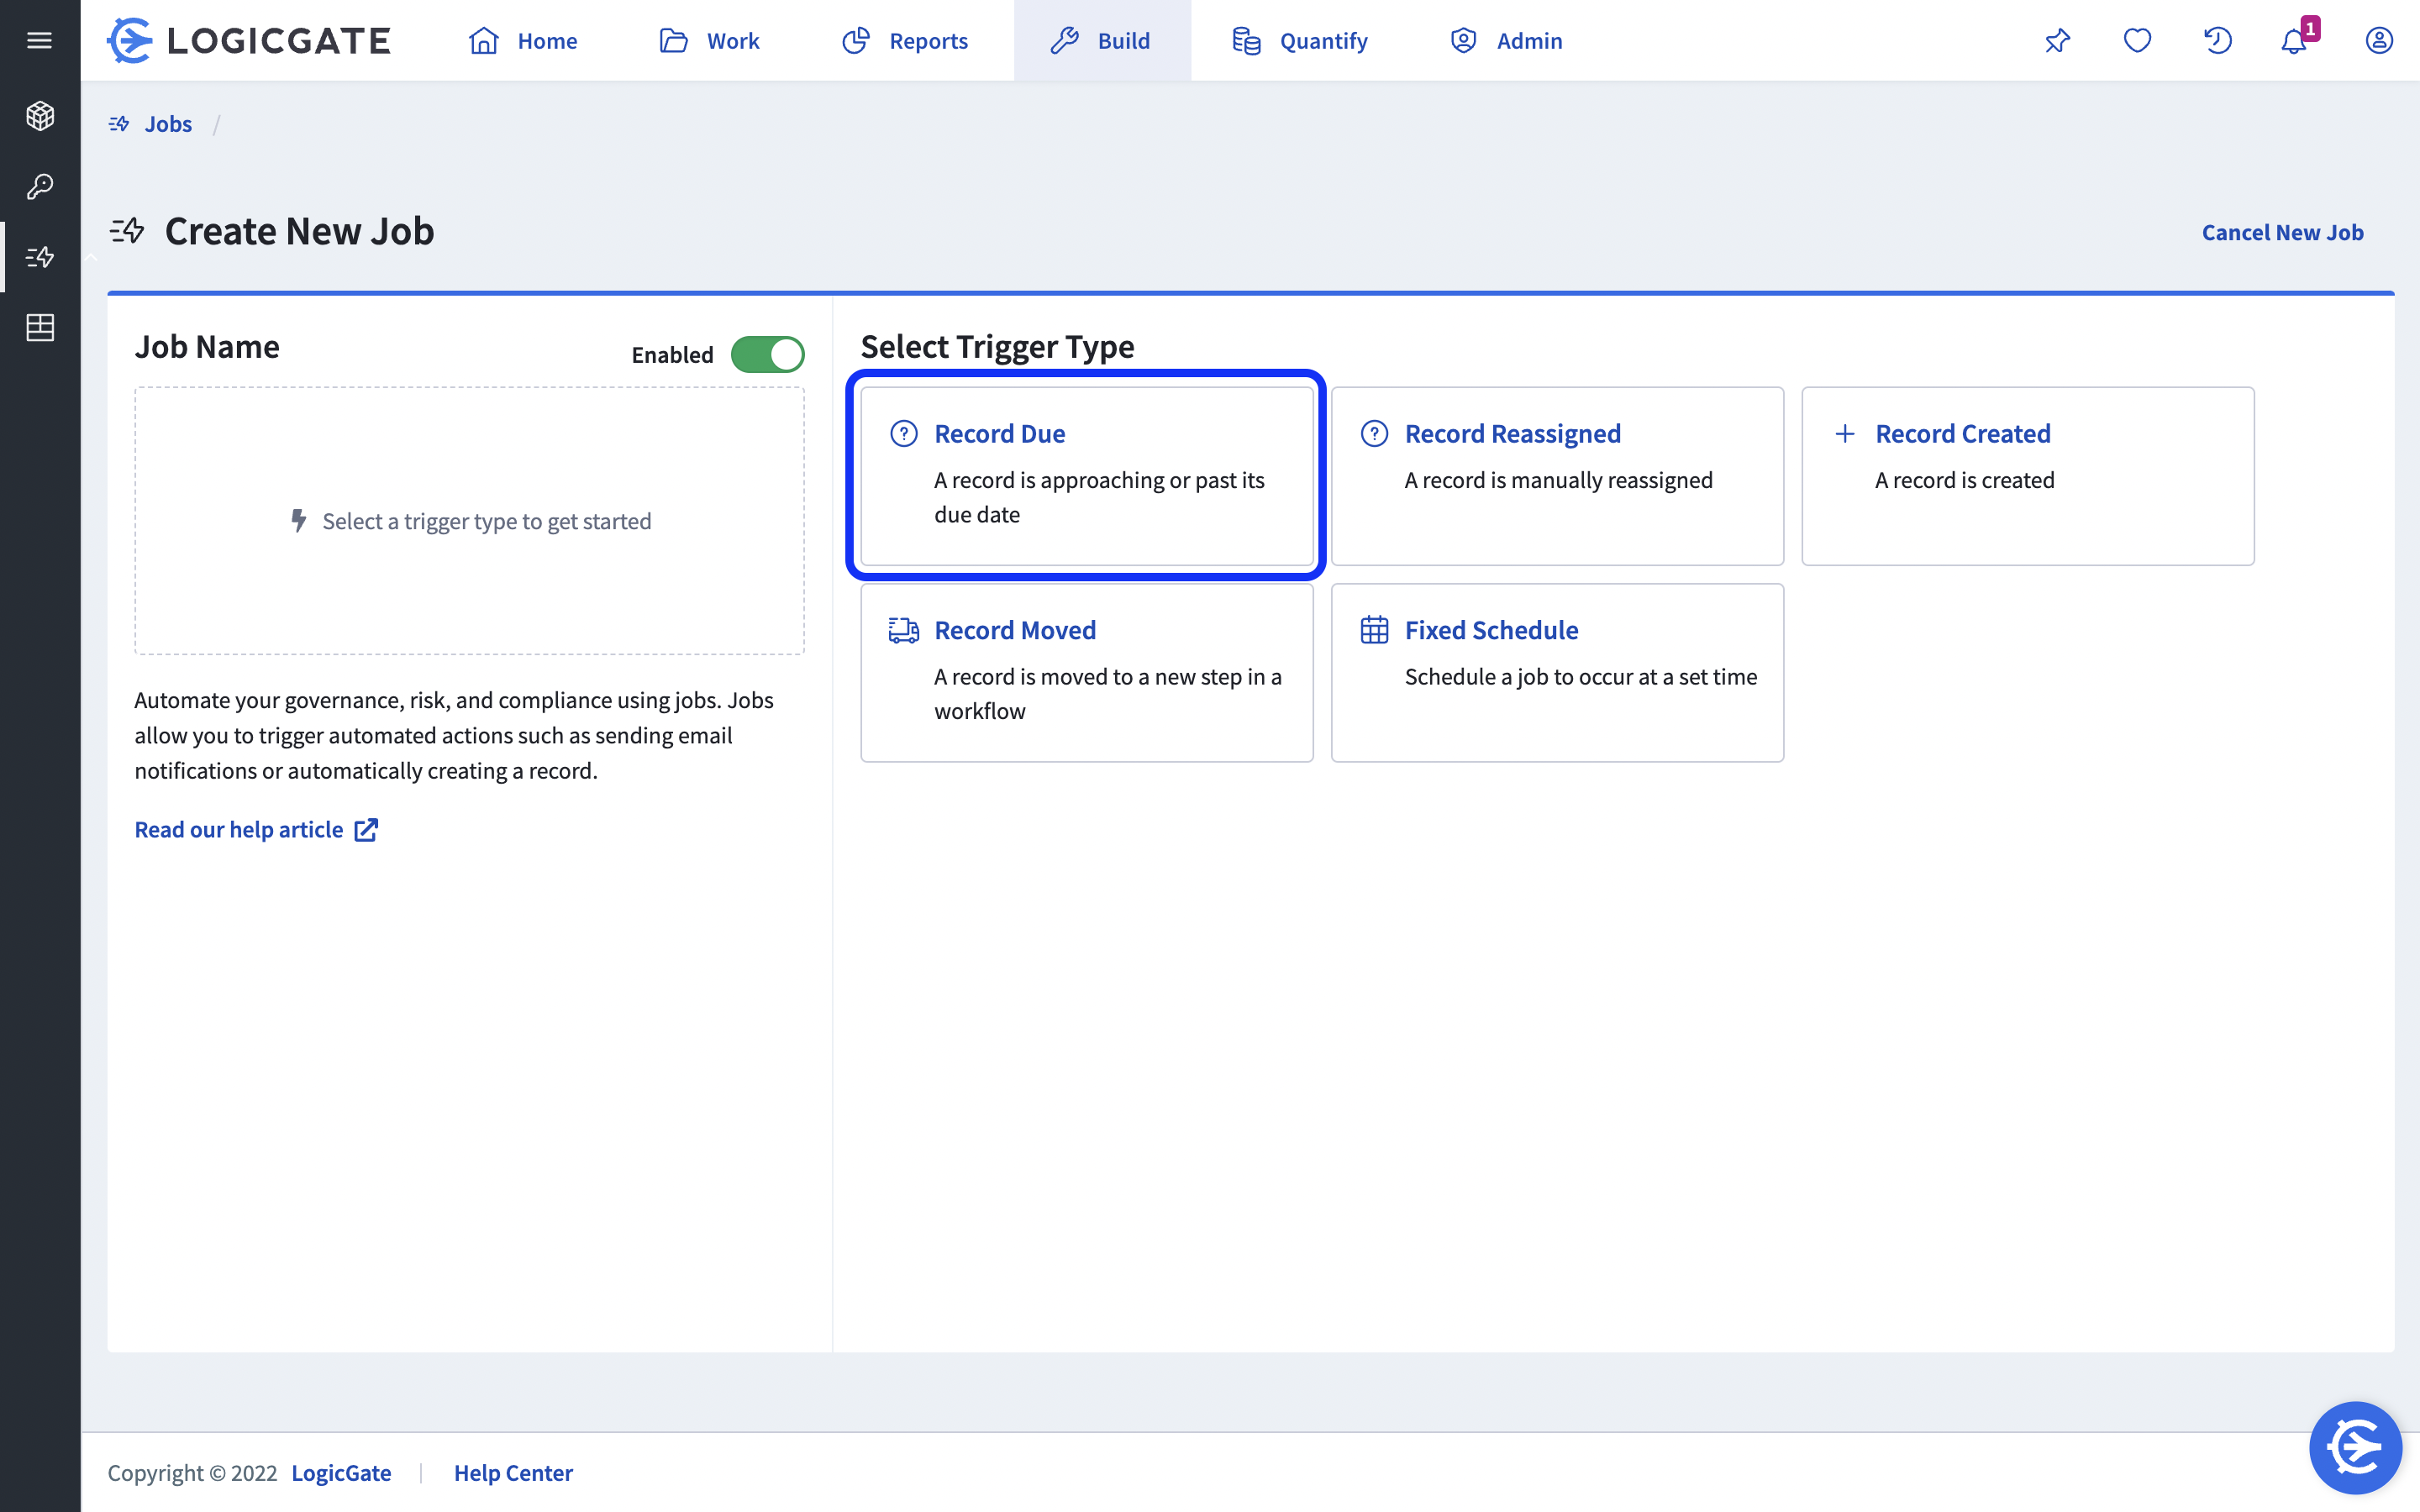Viewport: 2420px width, 1512px height.
Task: Open user profile icon
Action: [x=2379, y=40]
